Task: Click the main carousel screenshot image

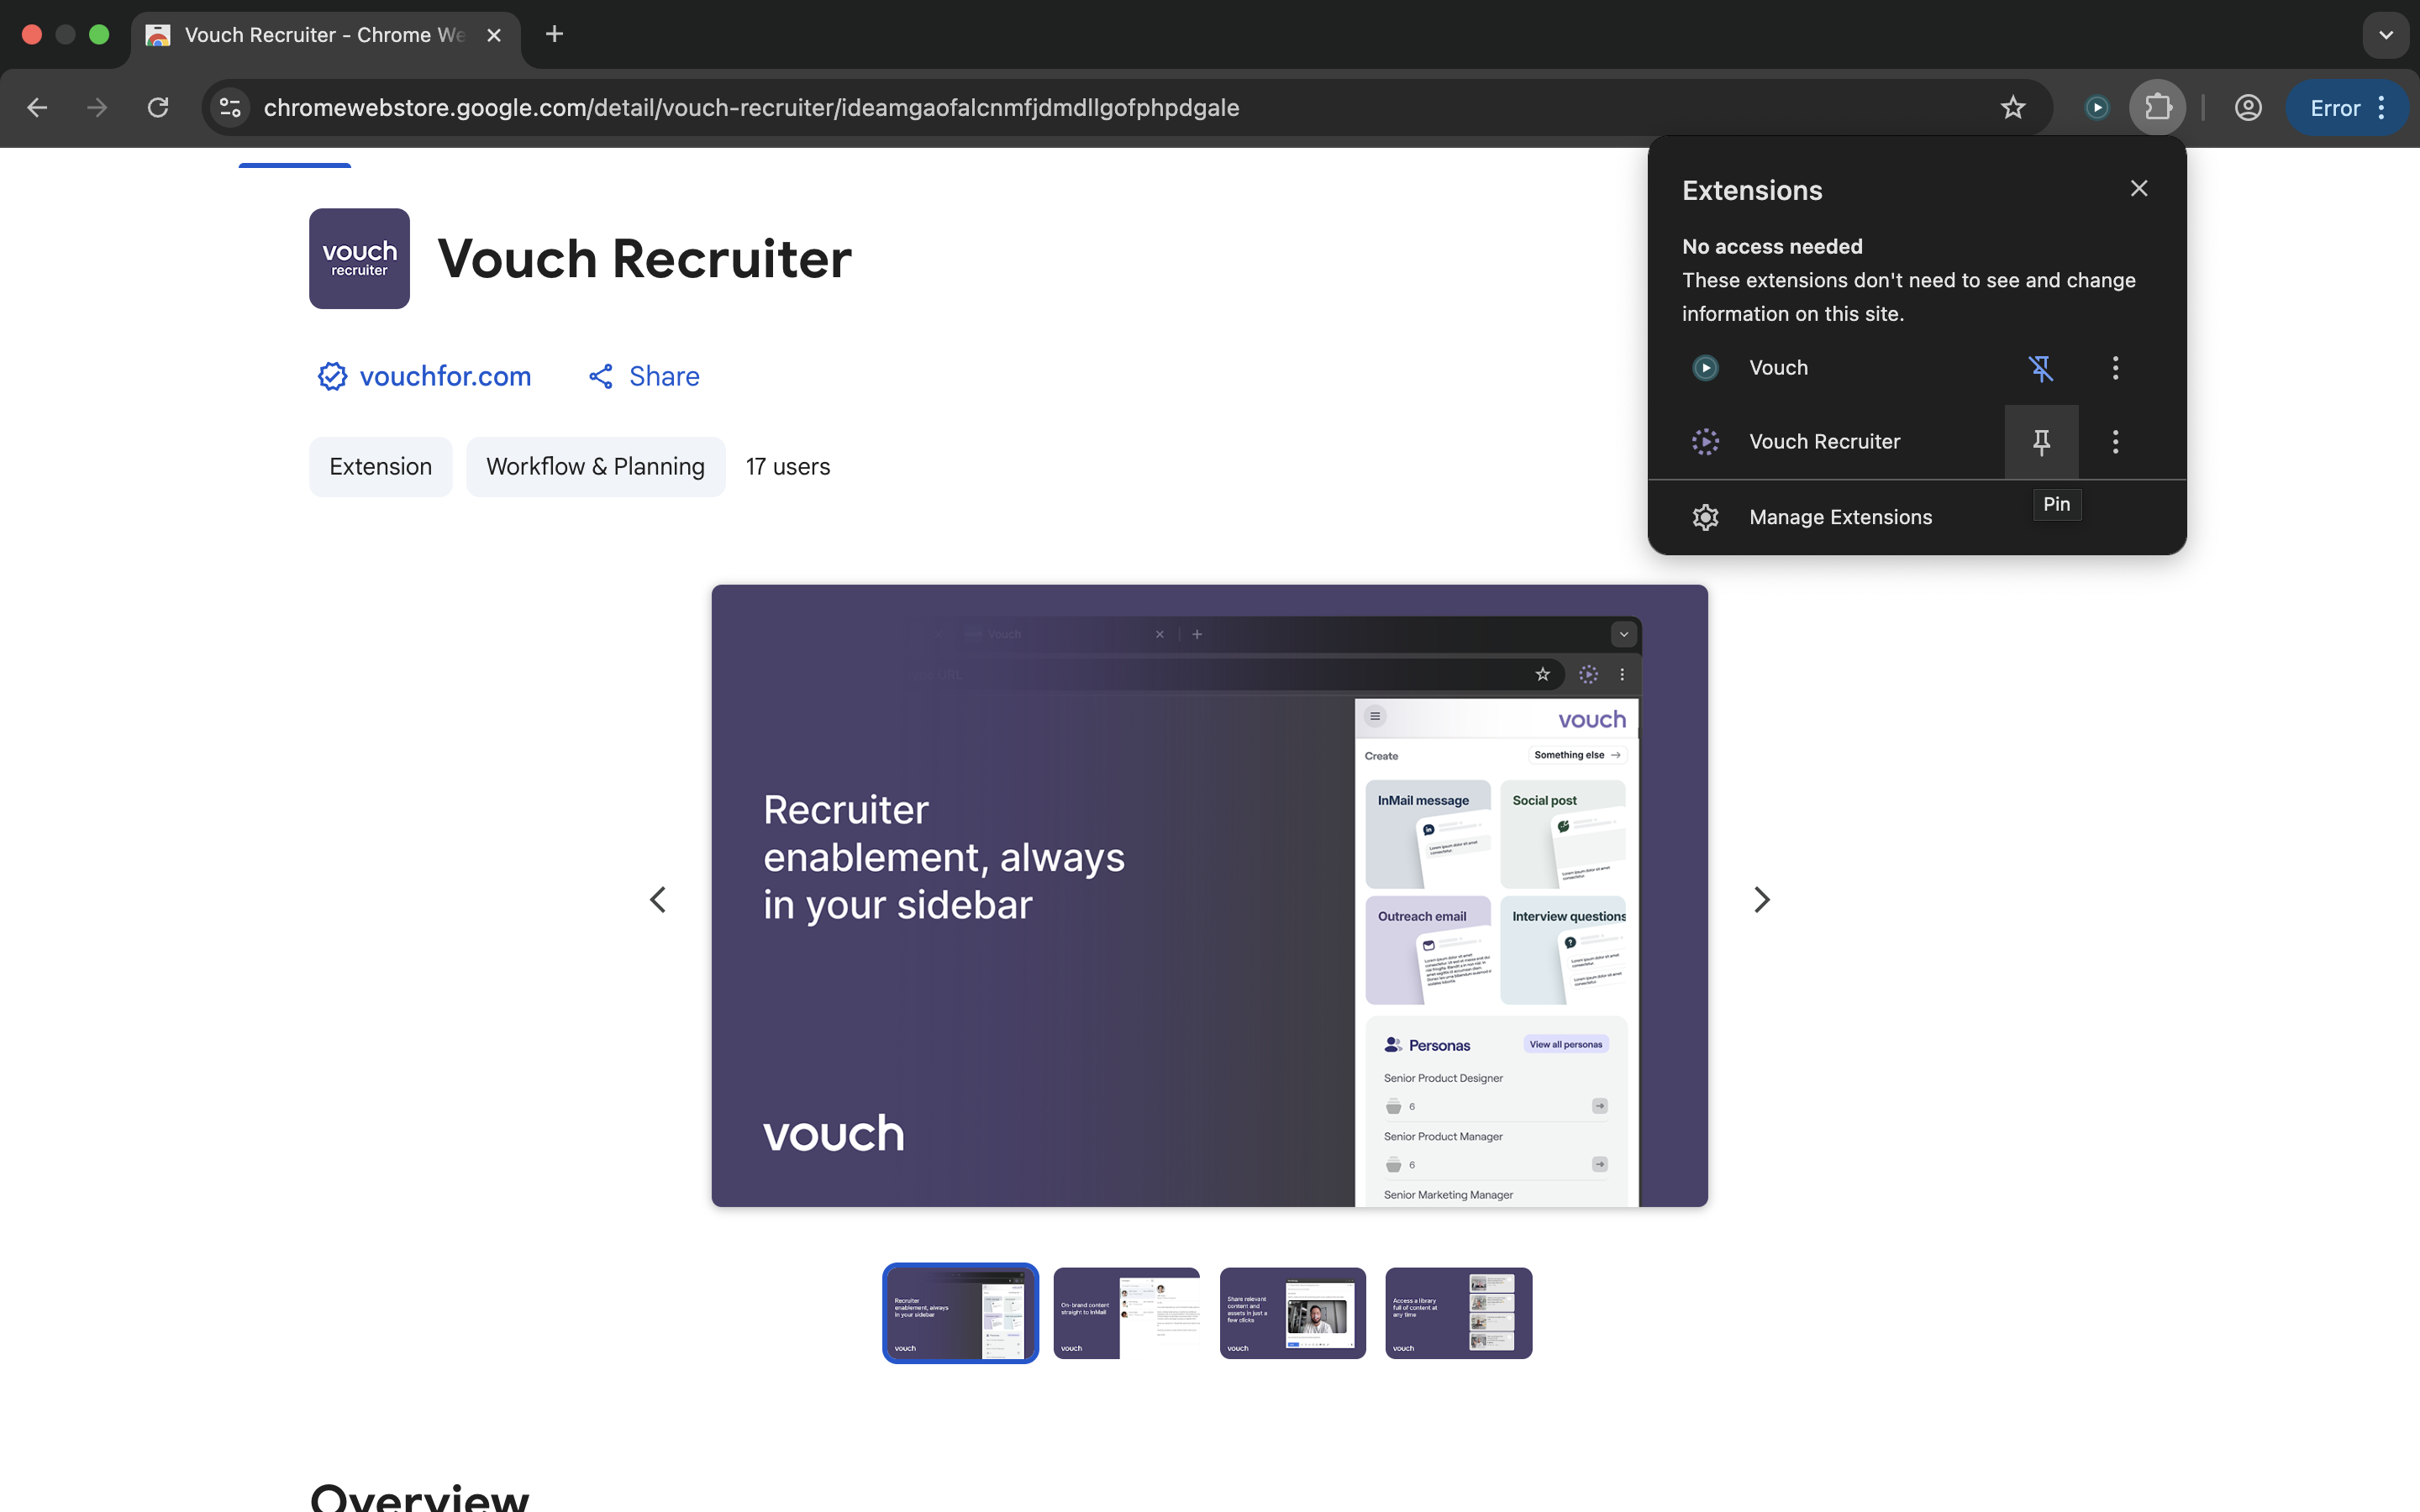Action: 1209,896
